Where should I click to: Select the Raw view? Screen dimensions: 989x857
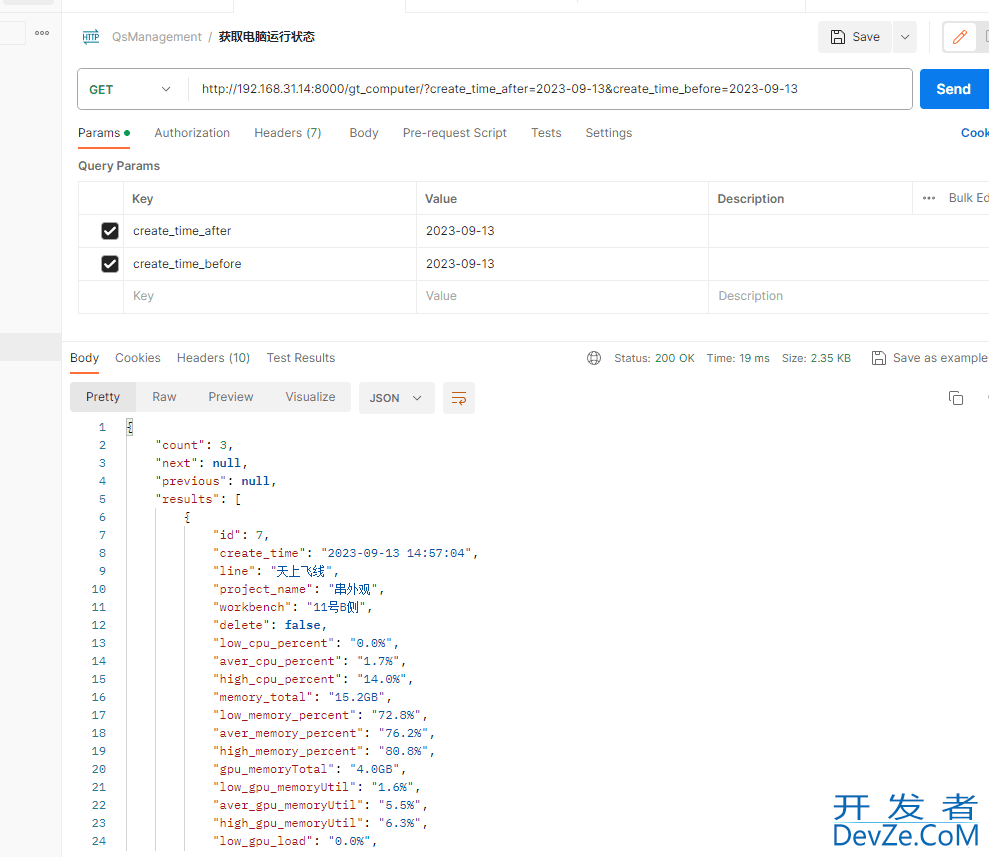[x=164, y=397]
